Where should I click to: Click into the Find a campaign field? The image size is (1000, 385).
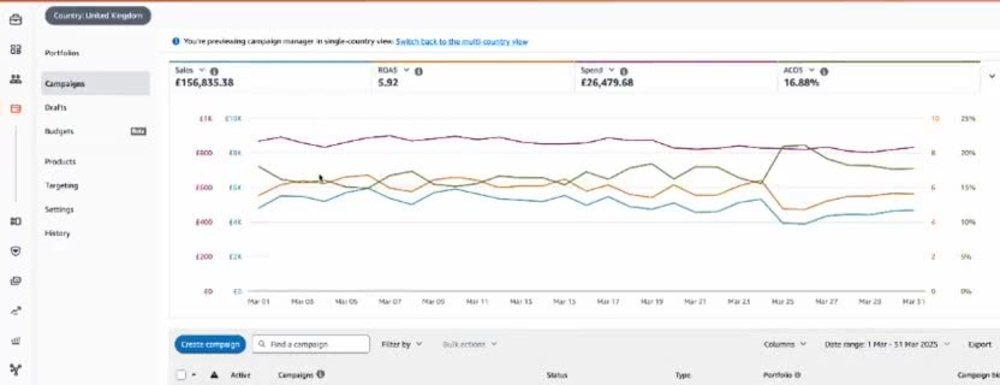311,344
